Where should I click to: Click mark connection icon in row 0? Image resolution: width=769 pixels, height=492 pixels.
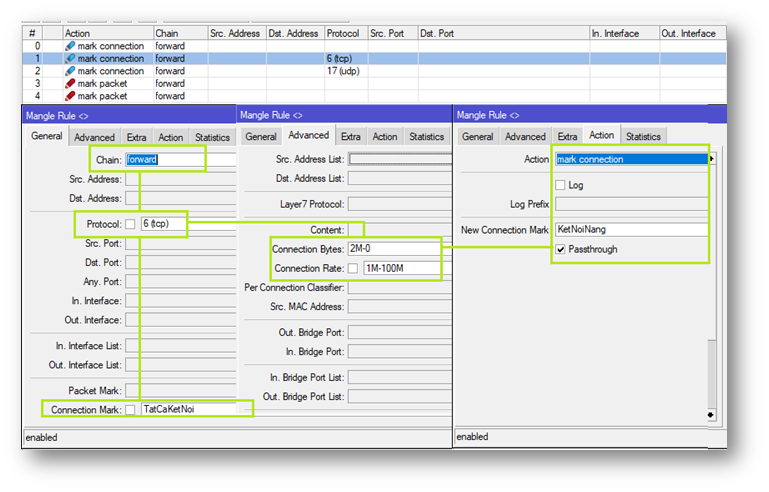pyautogui.click(x=70, y=46)
